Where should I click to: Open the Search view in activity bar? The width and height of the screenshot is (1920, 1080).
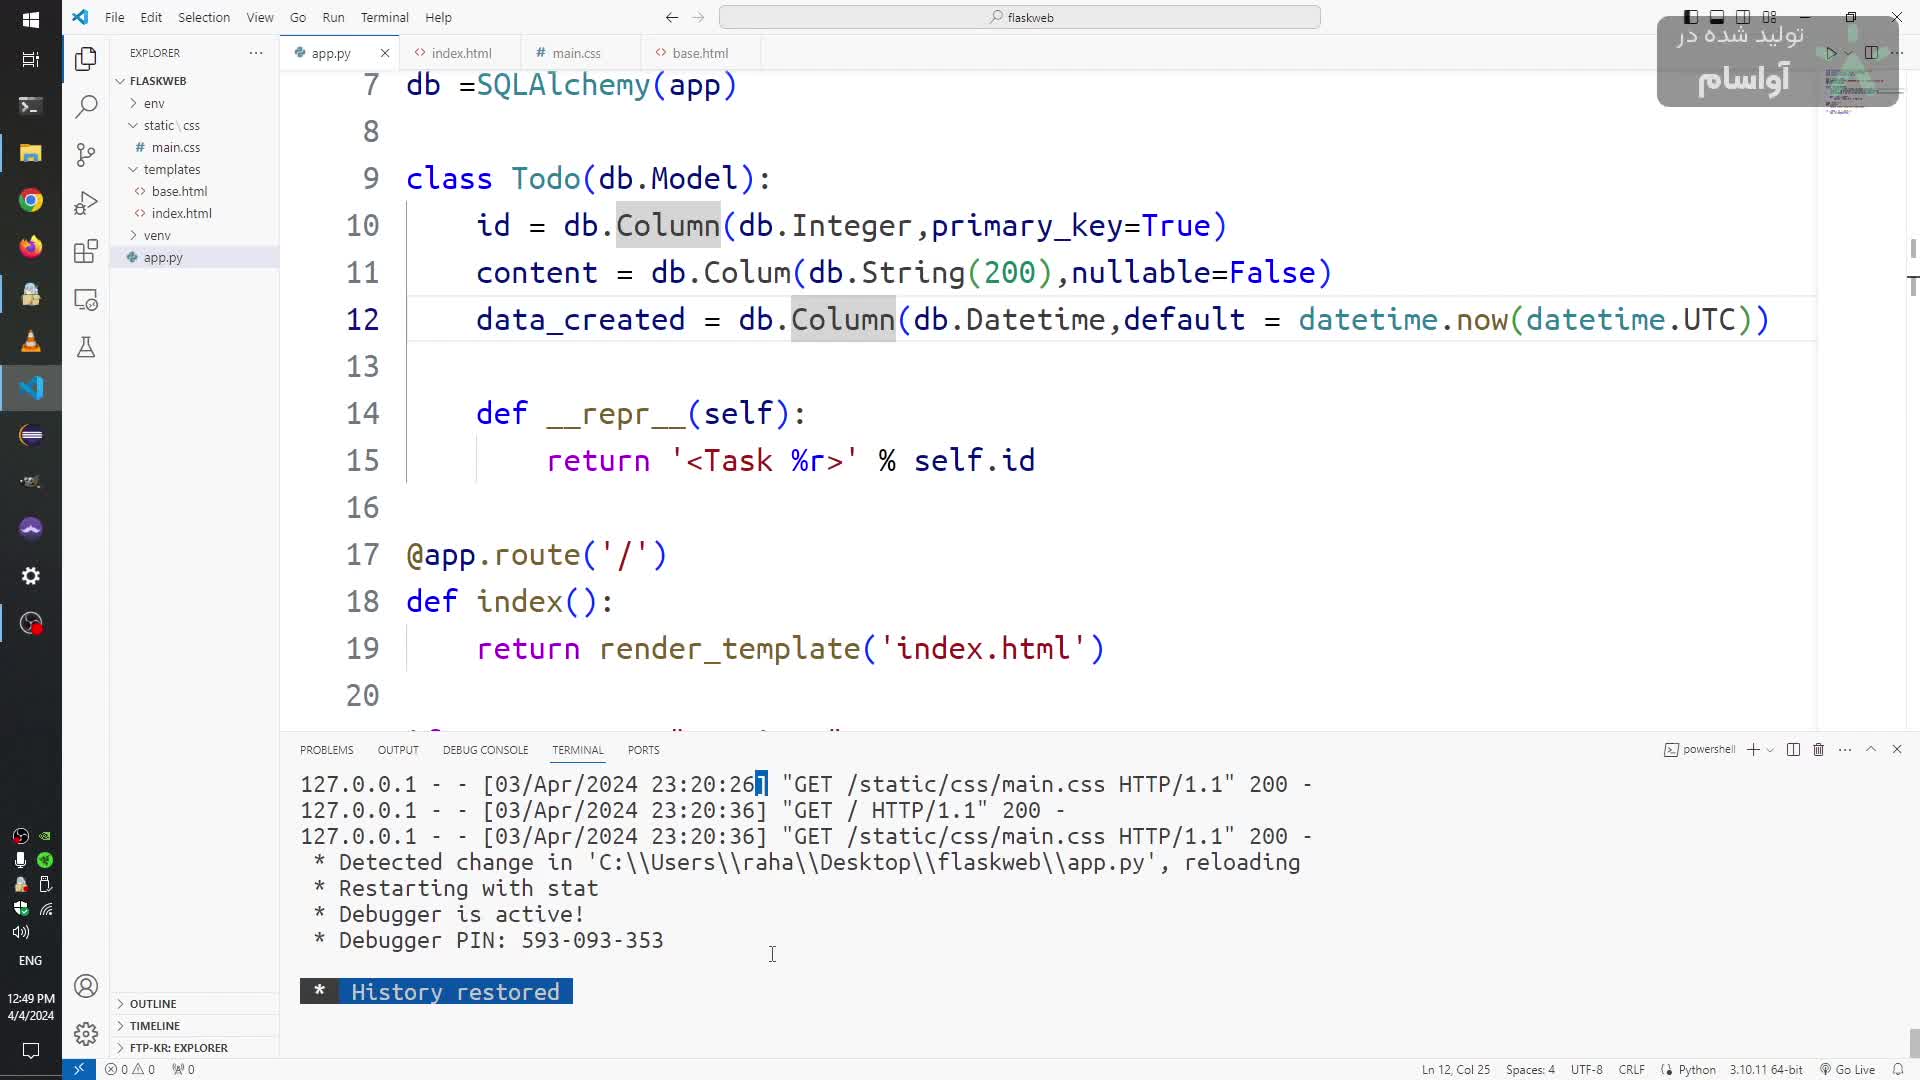point(86,106)
